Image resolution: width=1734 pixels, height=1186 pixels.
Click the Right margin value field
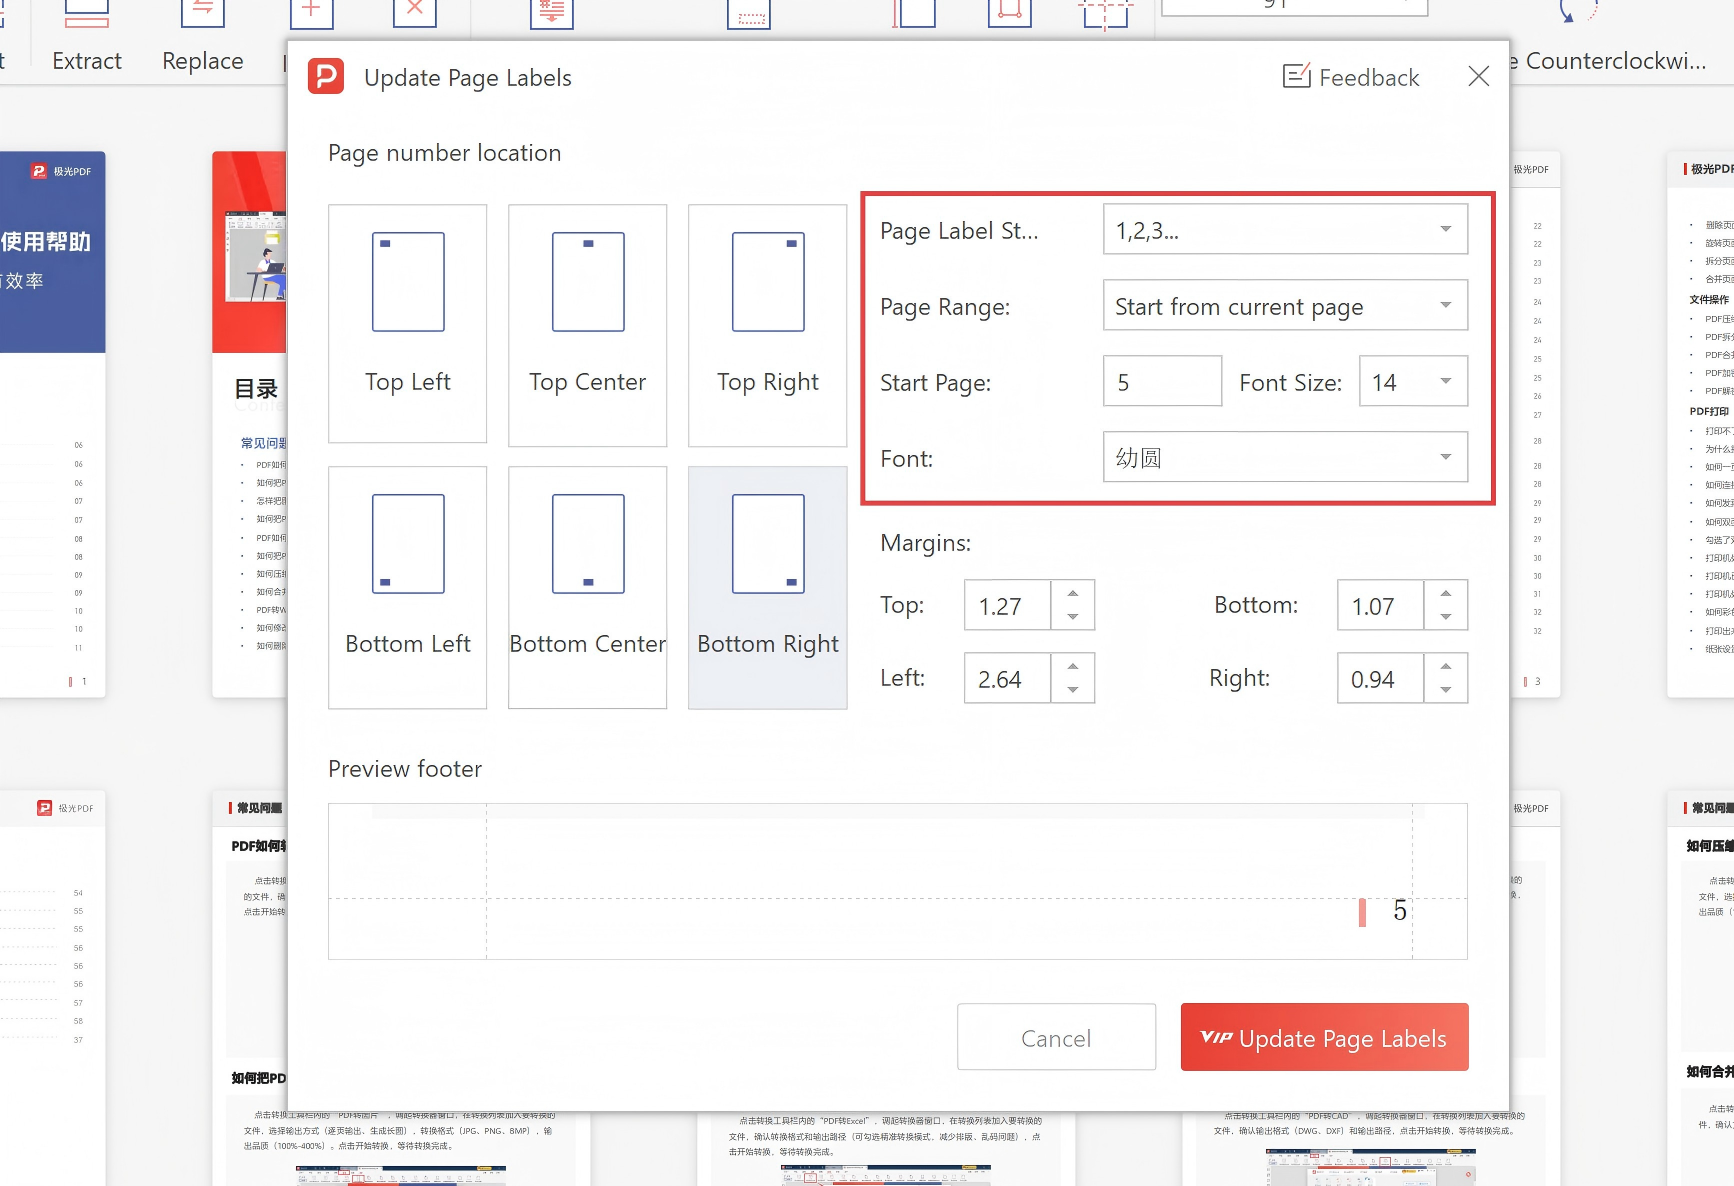pos(1380,679)
